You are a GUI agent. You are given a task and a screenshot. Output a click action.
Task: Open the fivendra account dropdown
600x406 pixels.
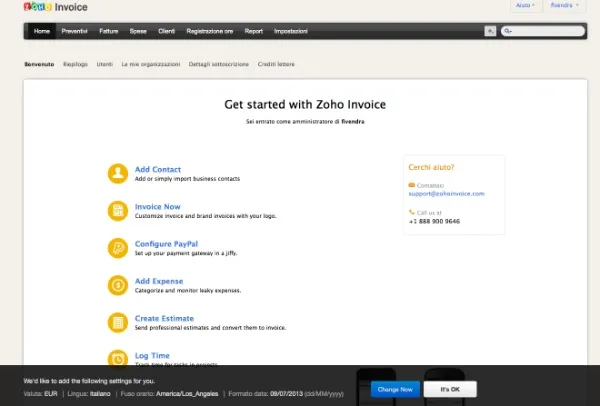pyautogui.click(x=564, y=5)
